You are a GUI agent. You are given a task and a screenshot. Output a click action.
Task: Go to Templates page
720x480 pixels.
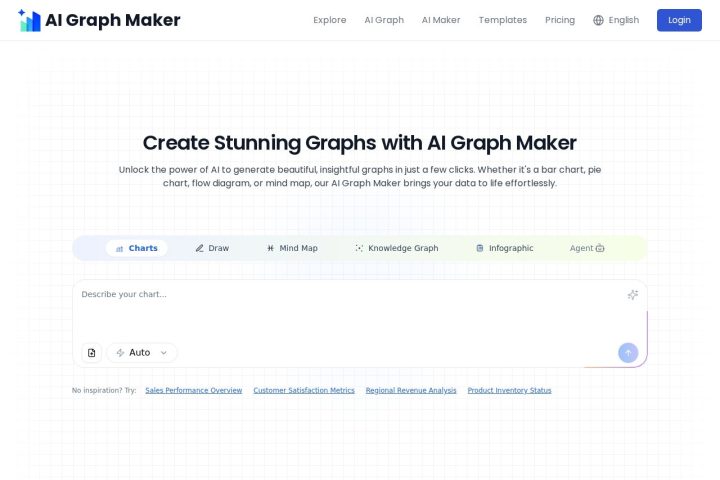point(503,20)
